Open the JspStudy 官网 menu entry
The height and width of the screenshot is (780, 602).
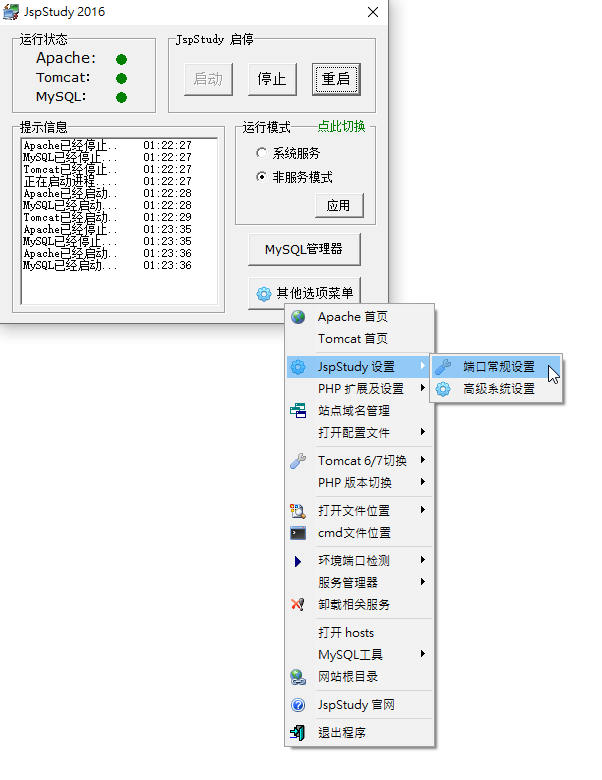359,705
